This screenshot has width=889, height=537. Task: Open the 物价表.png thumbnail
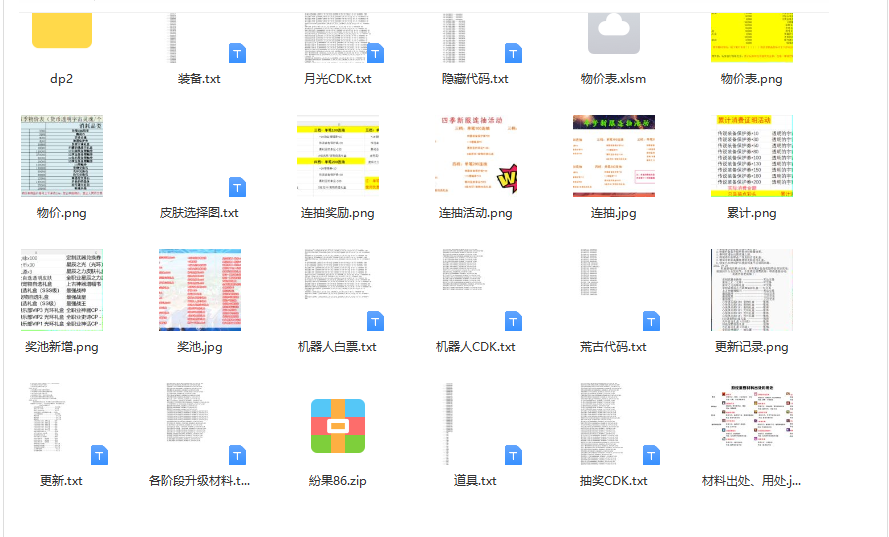pyautogui.click(x=752, y=37)
